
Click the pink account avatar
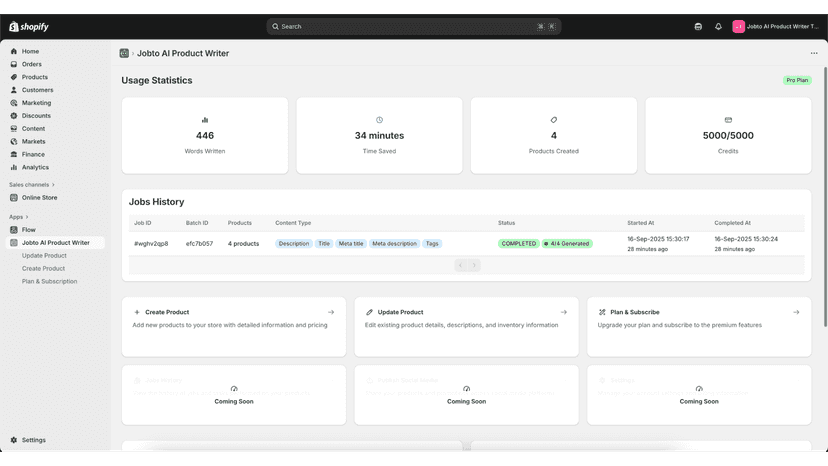(x=738, y=26)
